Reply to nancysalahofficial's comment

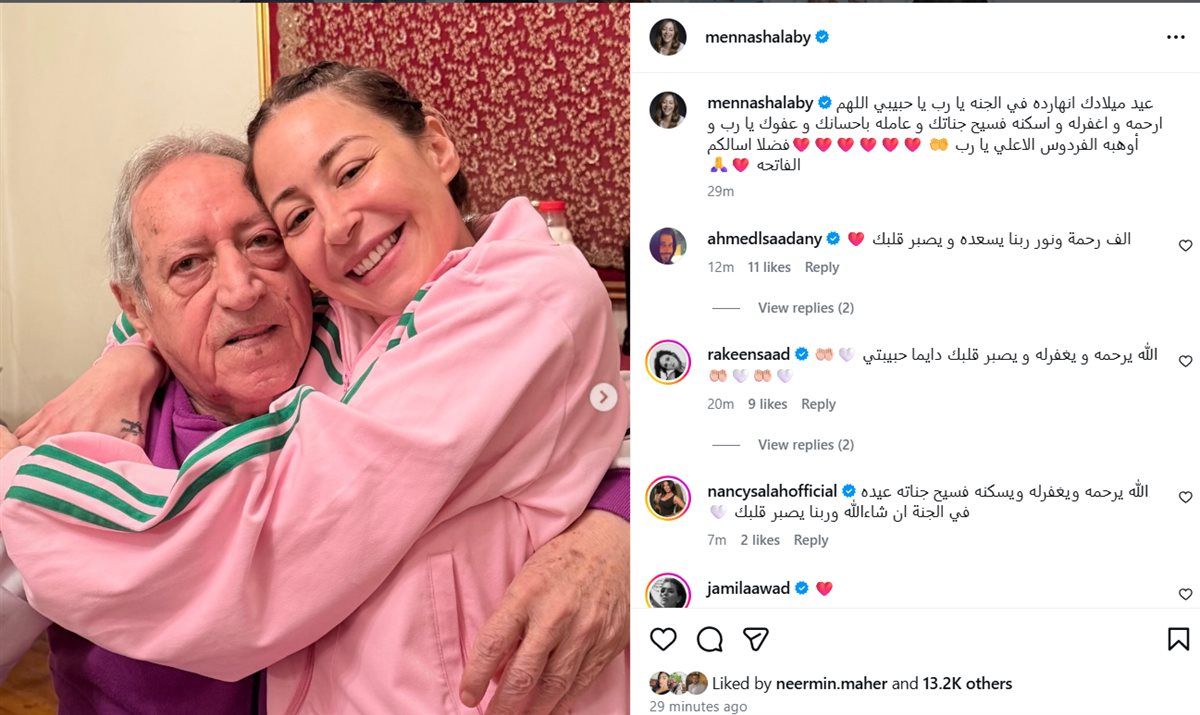click(x=811, y=540)
